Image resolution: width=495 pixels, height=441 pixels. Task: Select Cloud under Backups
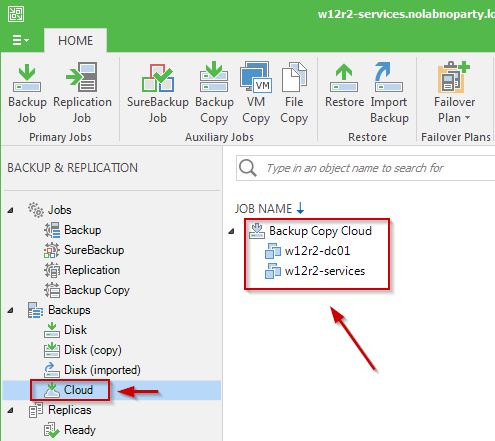78,390
